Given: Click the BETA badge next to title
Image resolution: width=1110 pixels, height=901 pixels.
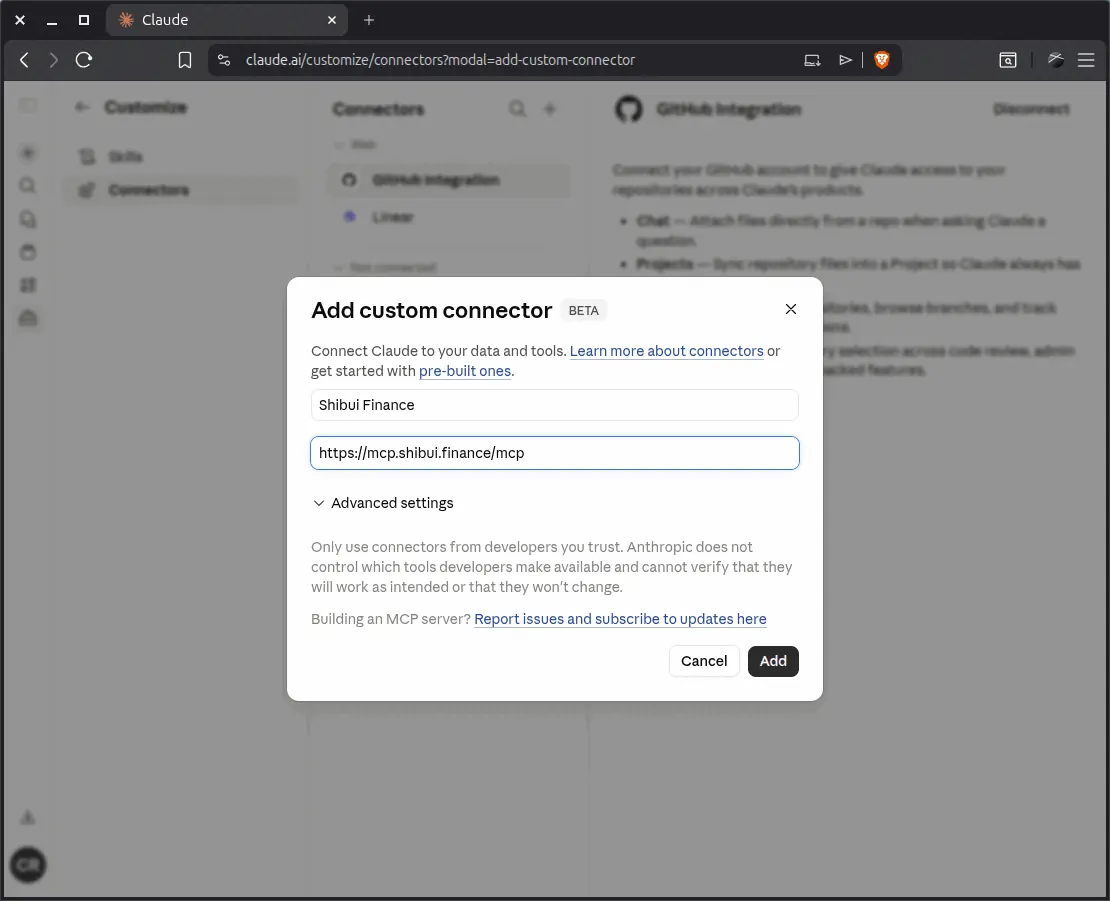Looking at the screenshot, I should click(x=583, y=311).
